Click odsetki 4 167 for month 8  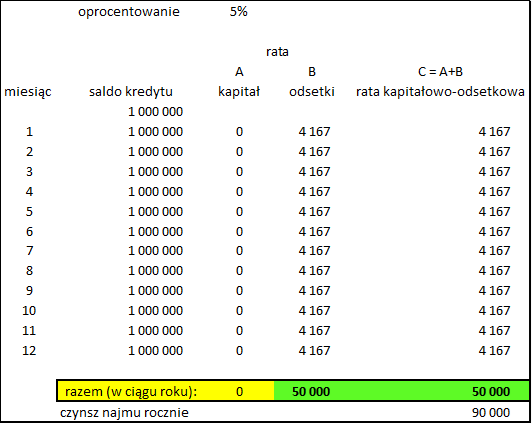[315, 271]
